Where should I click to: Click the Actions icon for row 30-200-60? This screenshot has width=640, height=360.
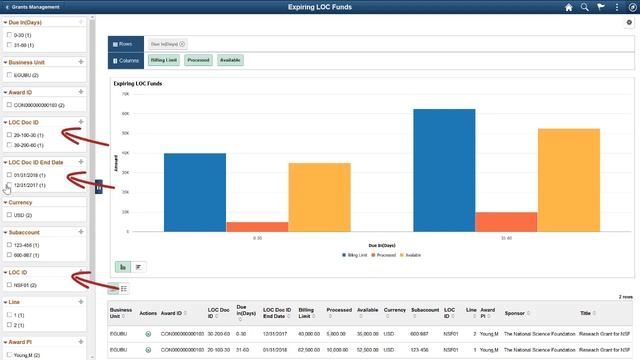(148, 334)
